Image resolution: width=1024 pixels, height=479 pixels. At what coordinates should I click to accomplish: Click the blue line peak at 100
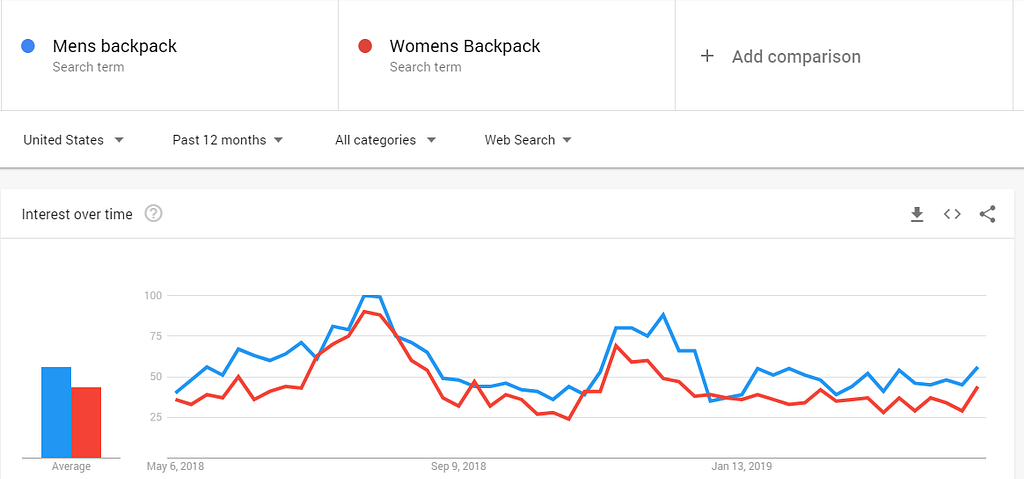[x=371, y=296]
